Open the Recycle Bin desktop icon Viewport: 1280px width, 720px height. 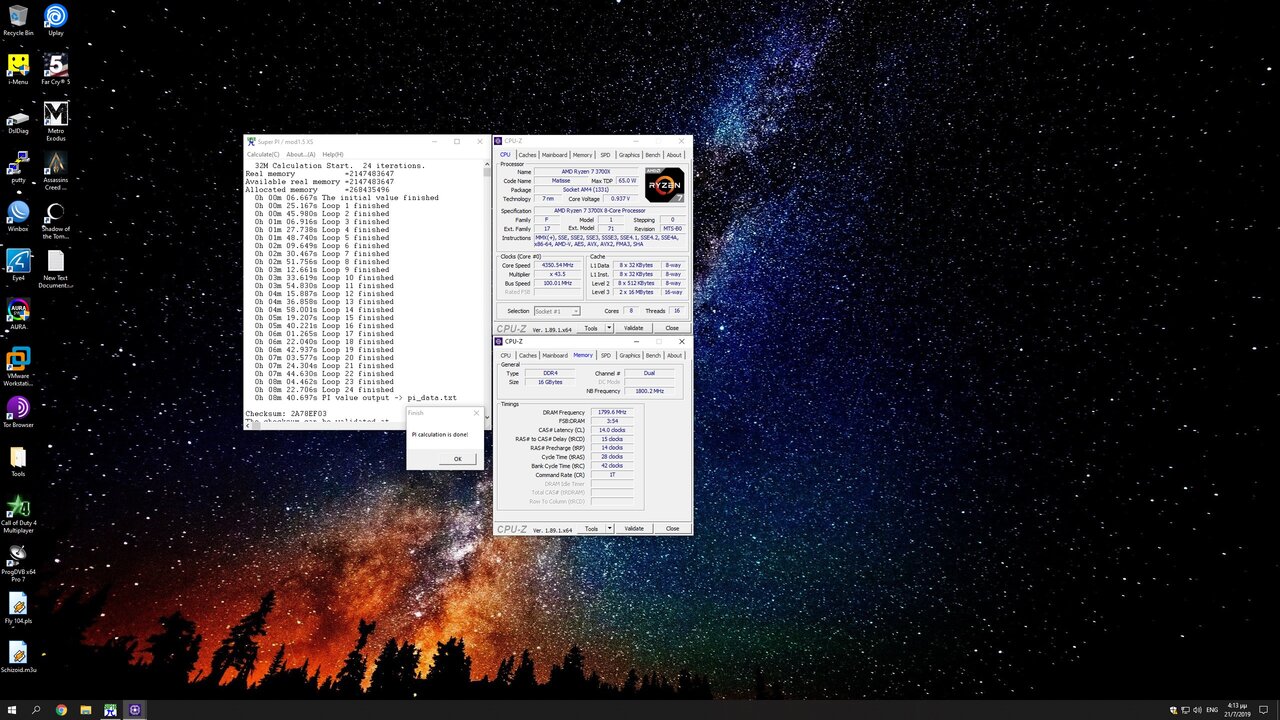click(x=18, y=20)
